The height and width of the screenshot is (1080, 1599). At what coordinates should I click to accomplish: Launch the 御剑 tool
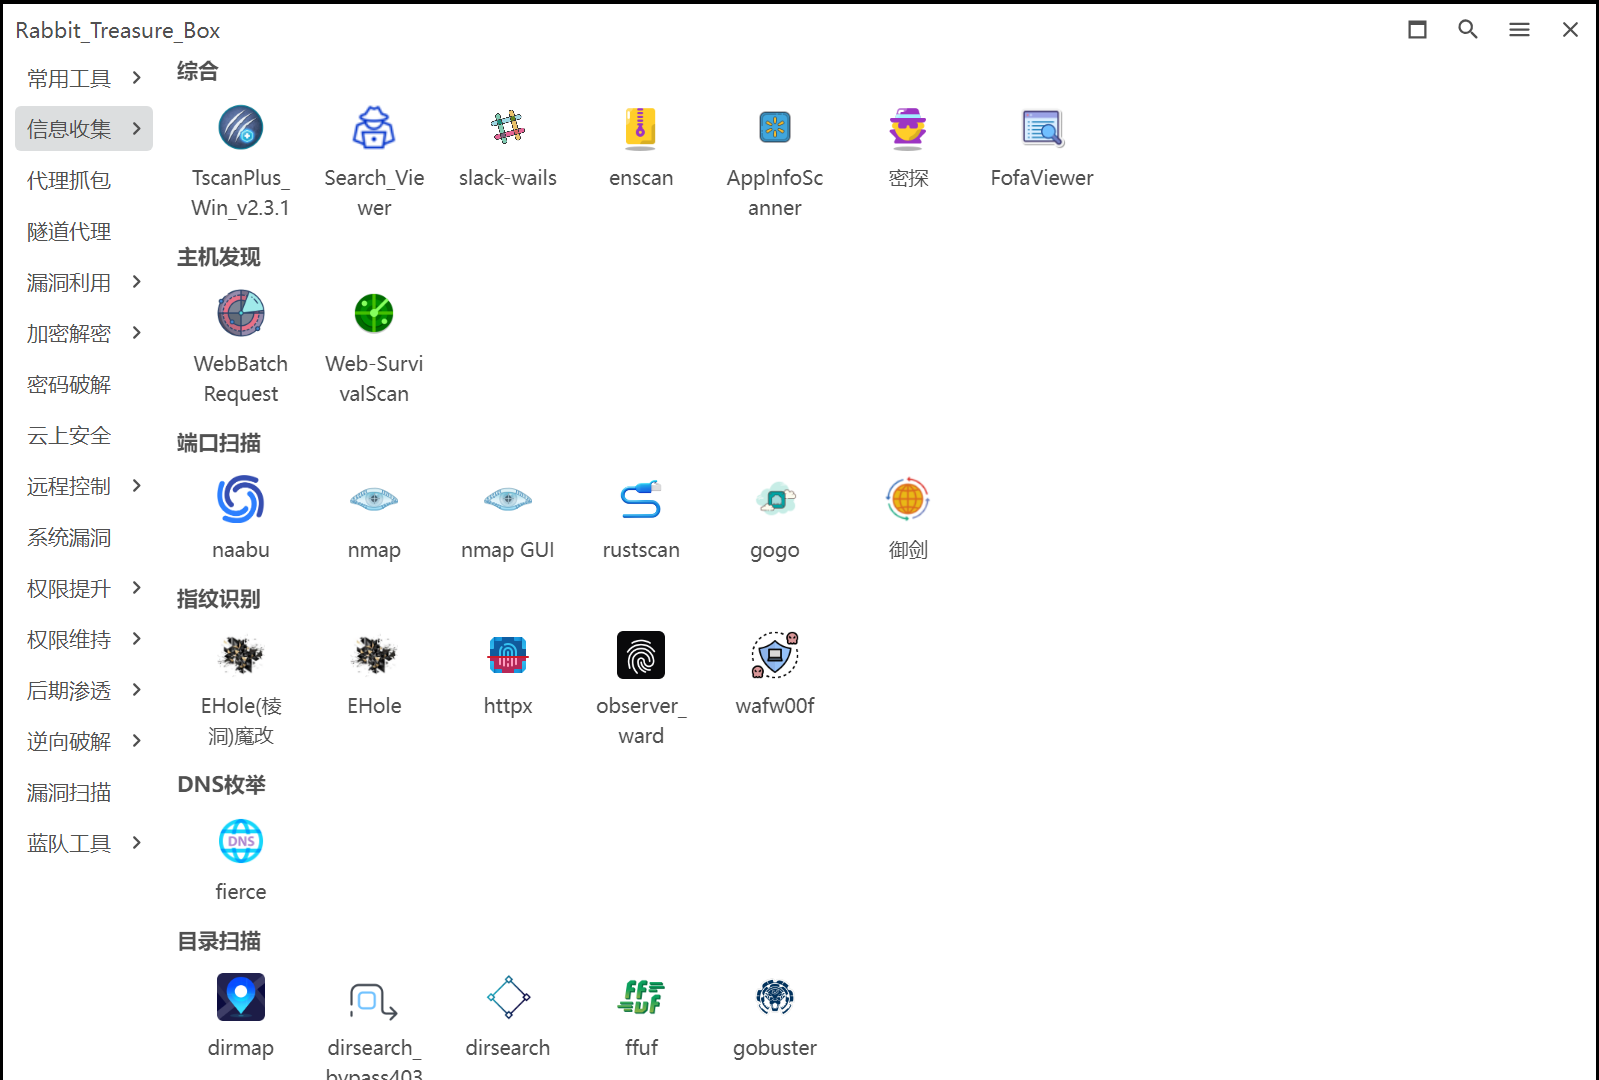(908, 500)
